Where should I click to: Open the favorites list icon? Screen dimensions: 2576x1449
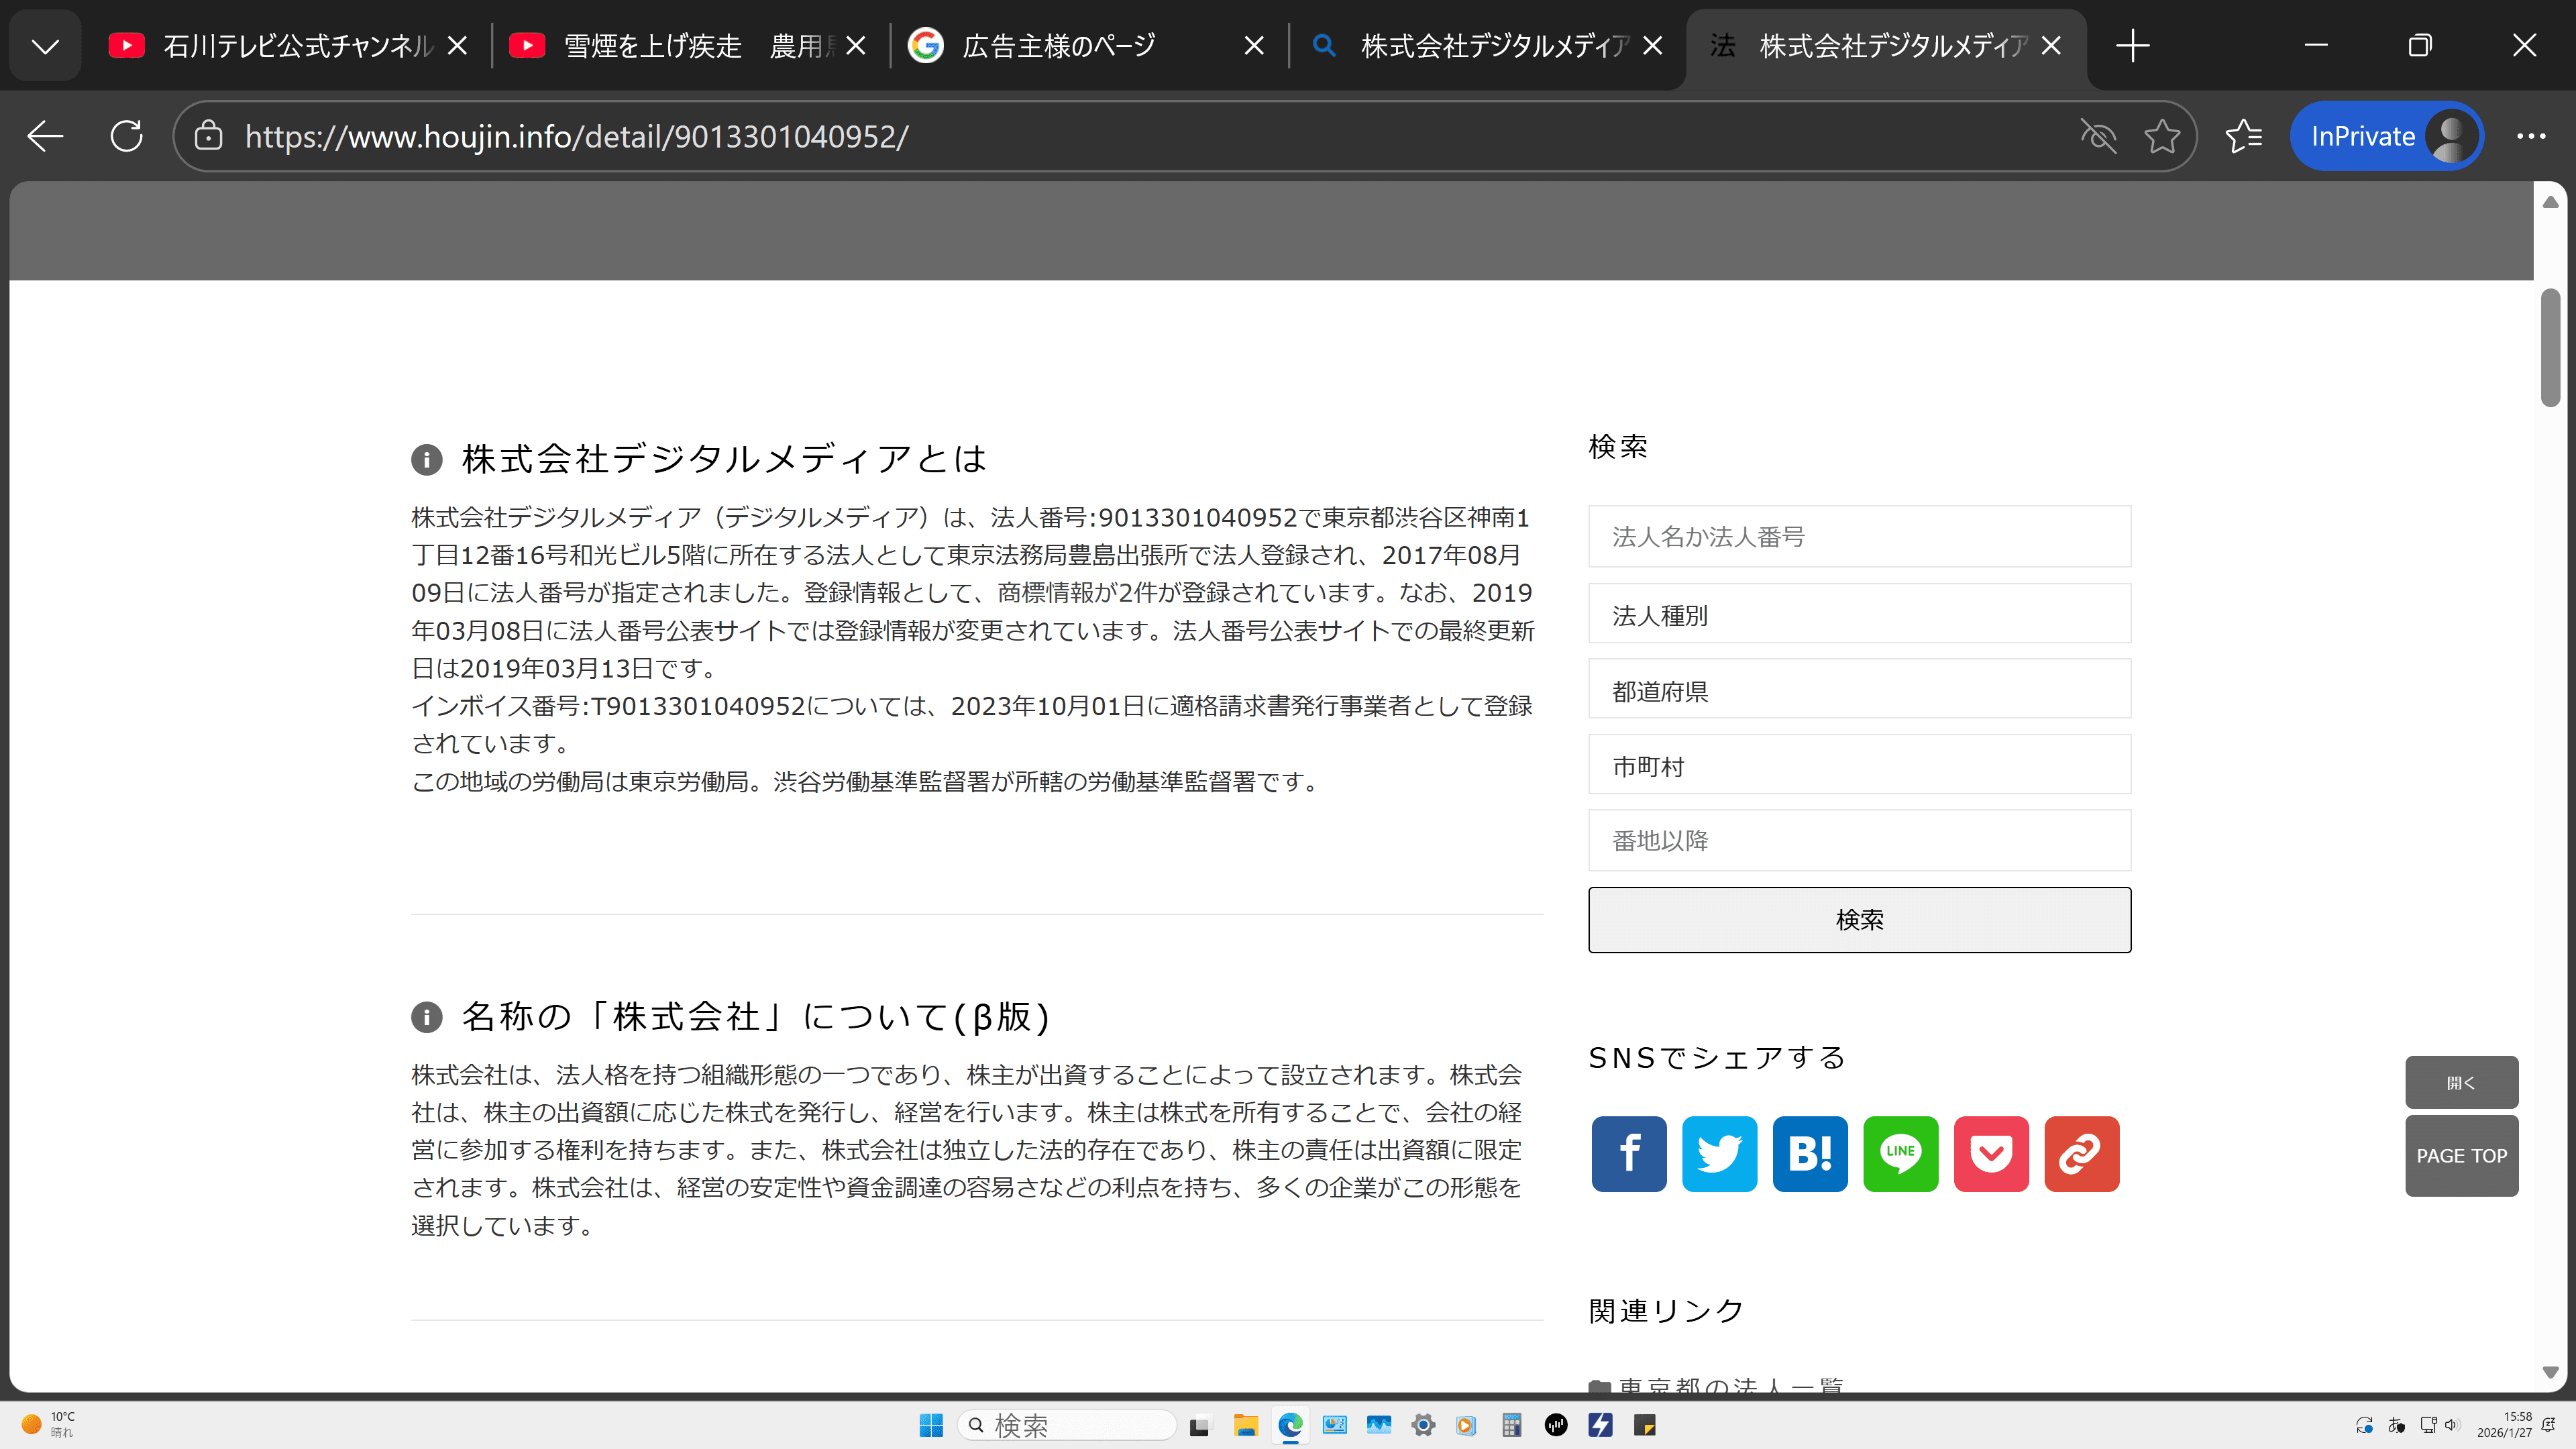[2243, 136]
